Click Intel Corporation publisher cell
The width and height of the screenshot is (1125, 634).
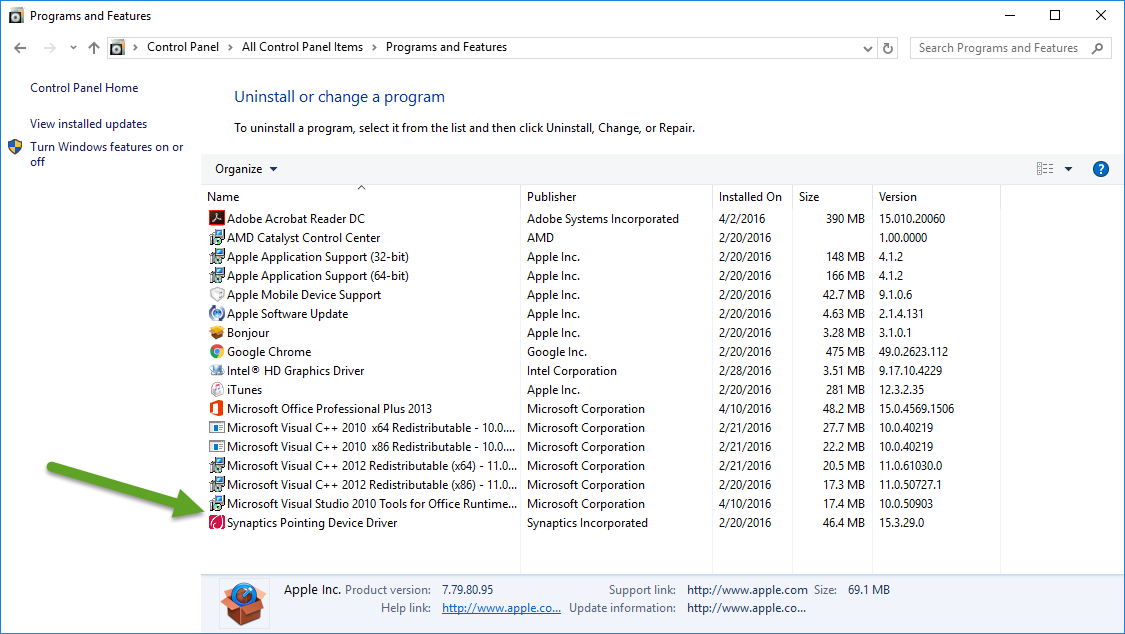point(572,370)
